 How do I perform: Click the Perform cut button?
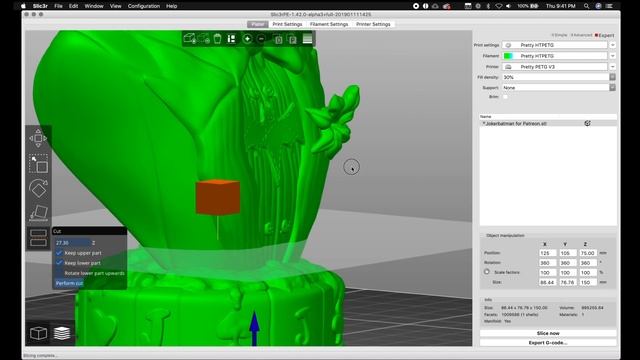point(69,283)
